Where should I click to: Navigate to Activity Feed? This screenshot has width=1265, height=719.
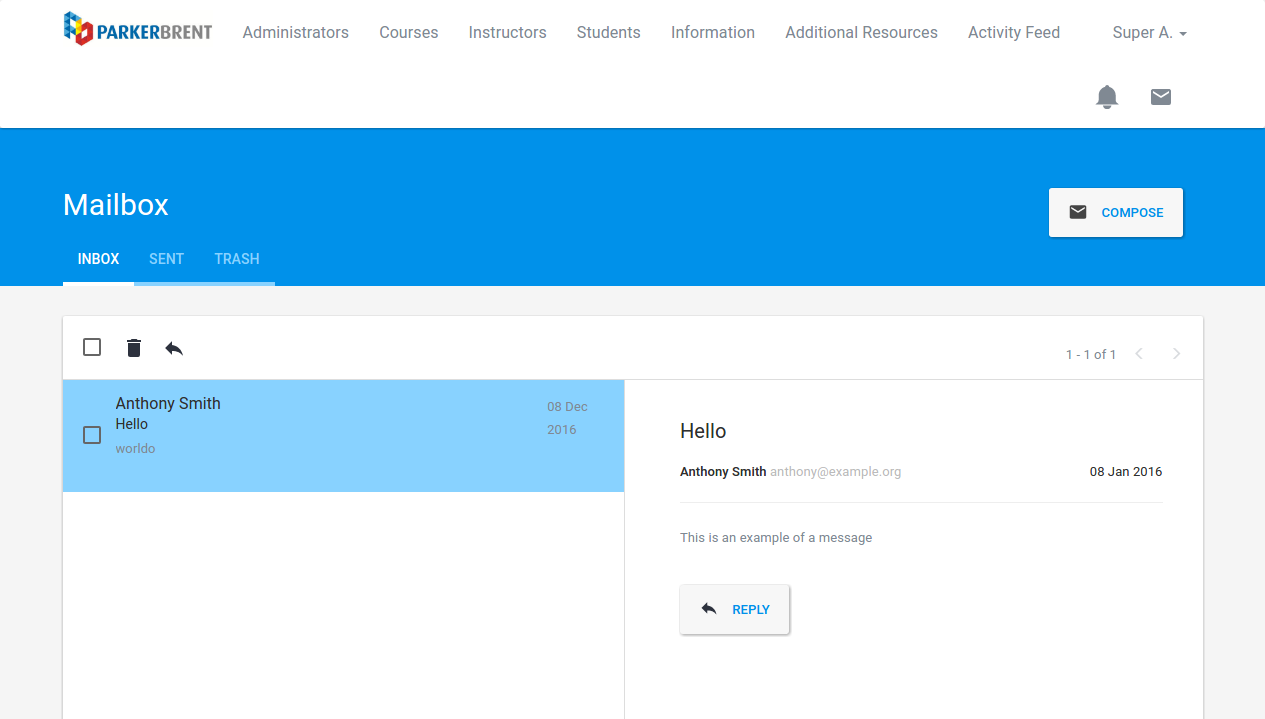[x=1013, y=33]
